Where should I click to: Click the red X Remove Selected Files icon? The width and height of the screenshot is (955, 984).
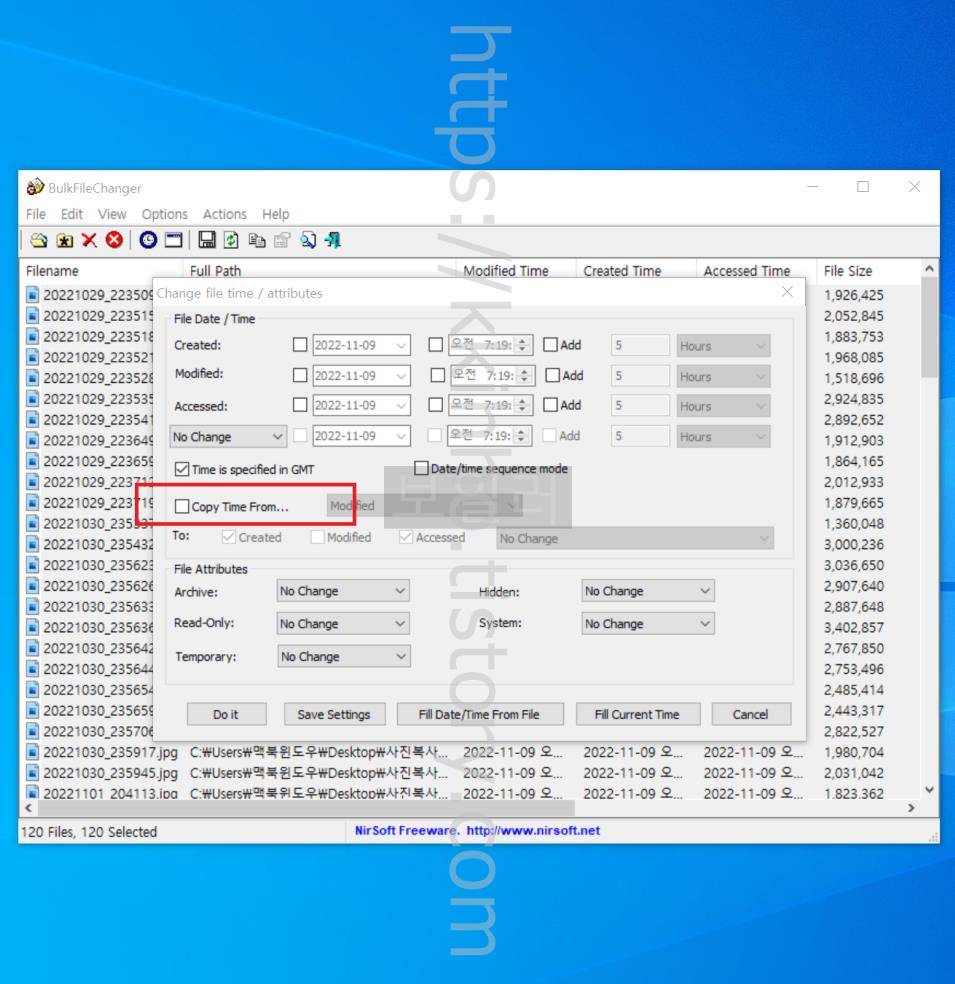[89, 240]
